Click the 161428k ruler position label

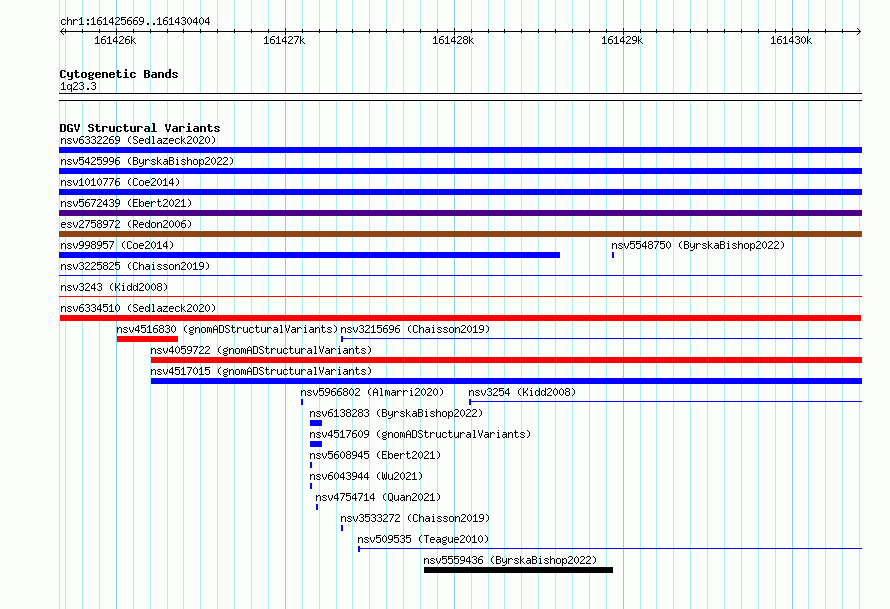(x=453, y=40)
